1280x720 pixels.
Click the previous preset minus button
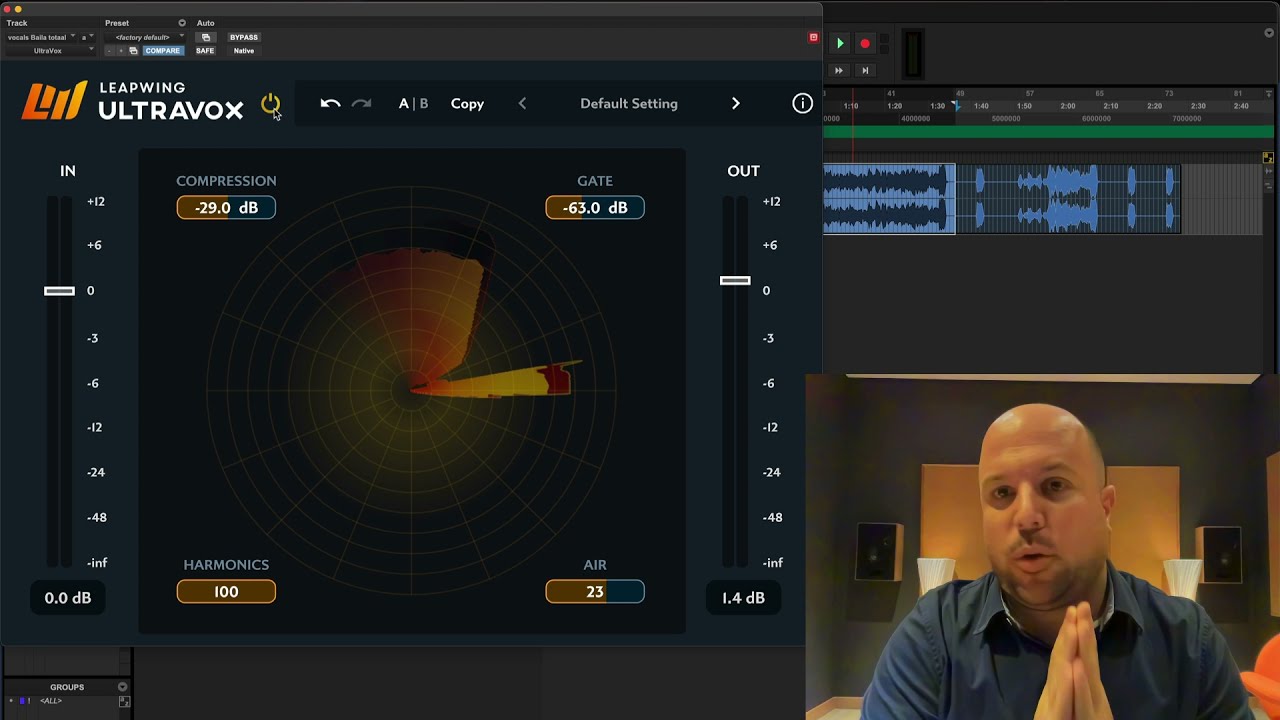coord(109,50)
